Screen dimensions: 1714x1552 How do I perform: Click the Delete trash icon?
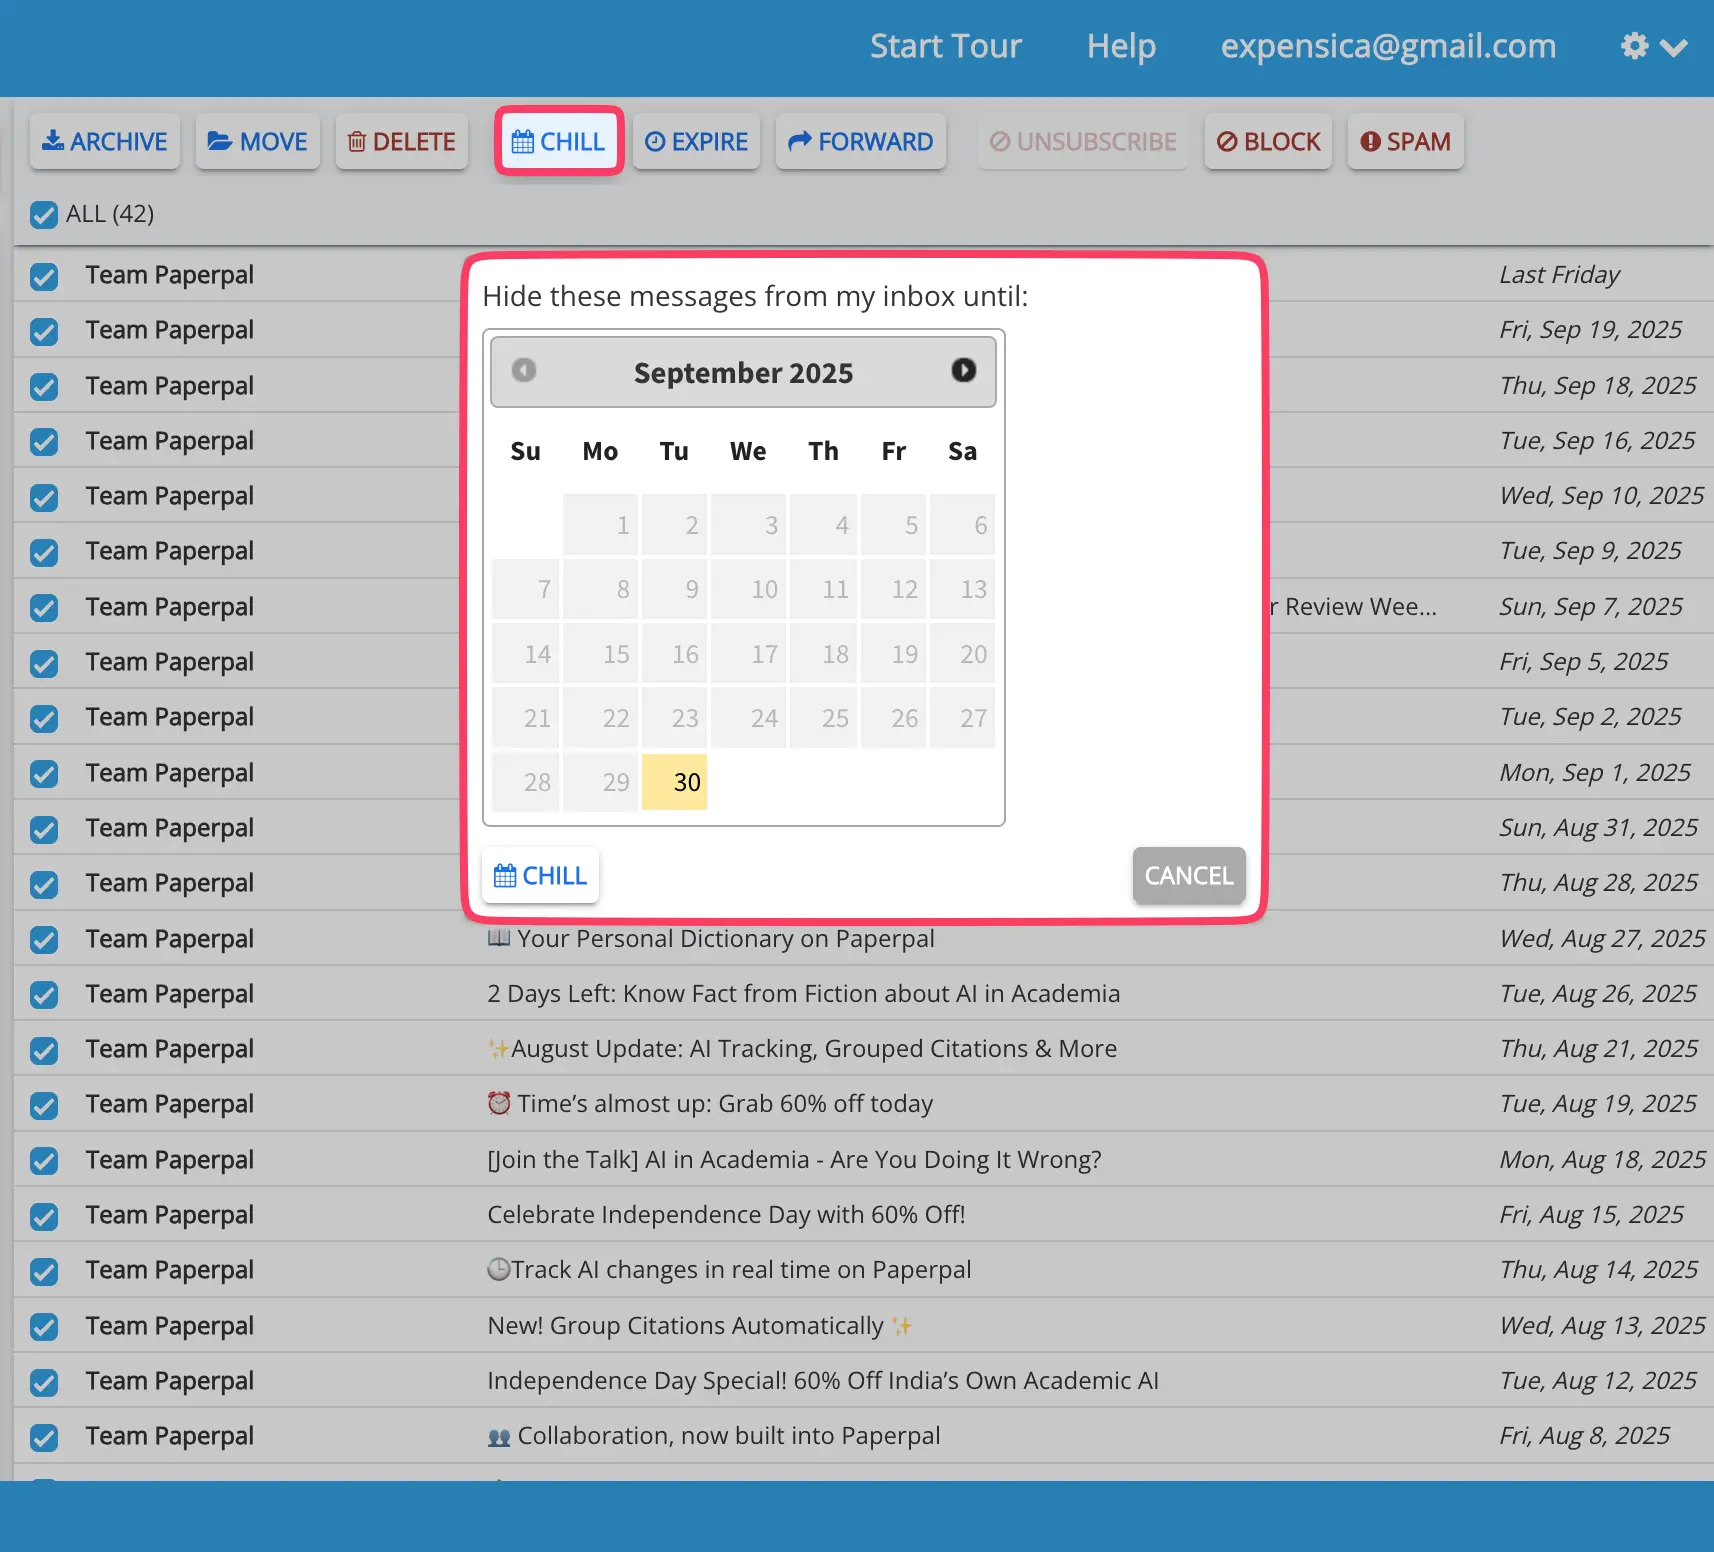(x=356, y=142)
